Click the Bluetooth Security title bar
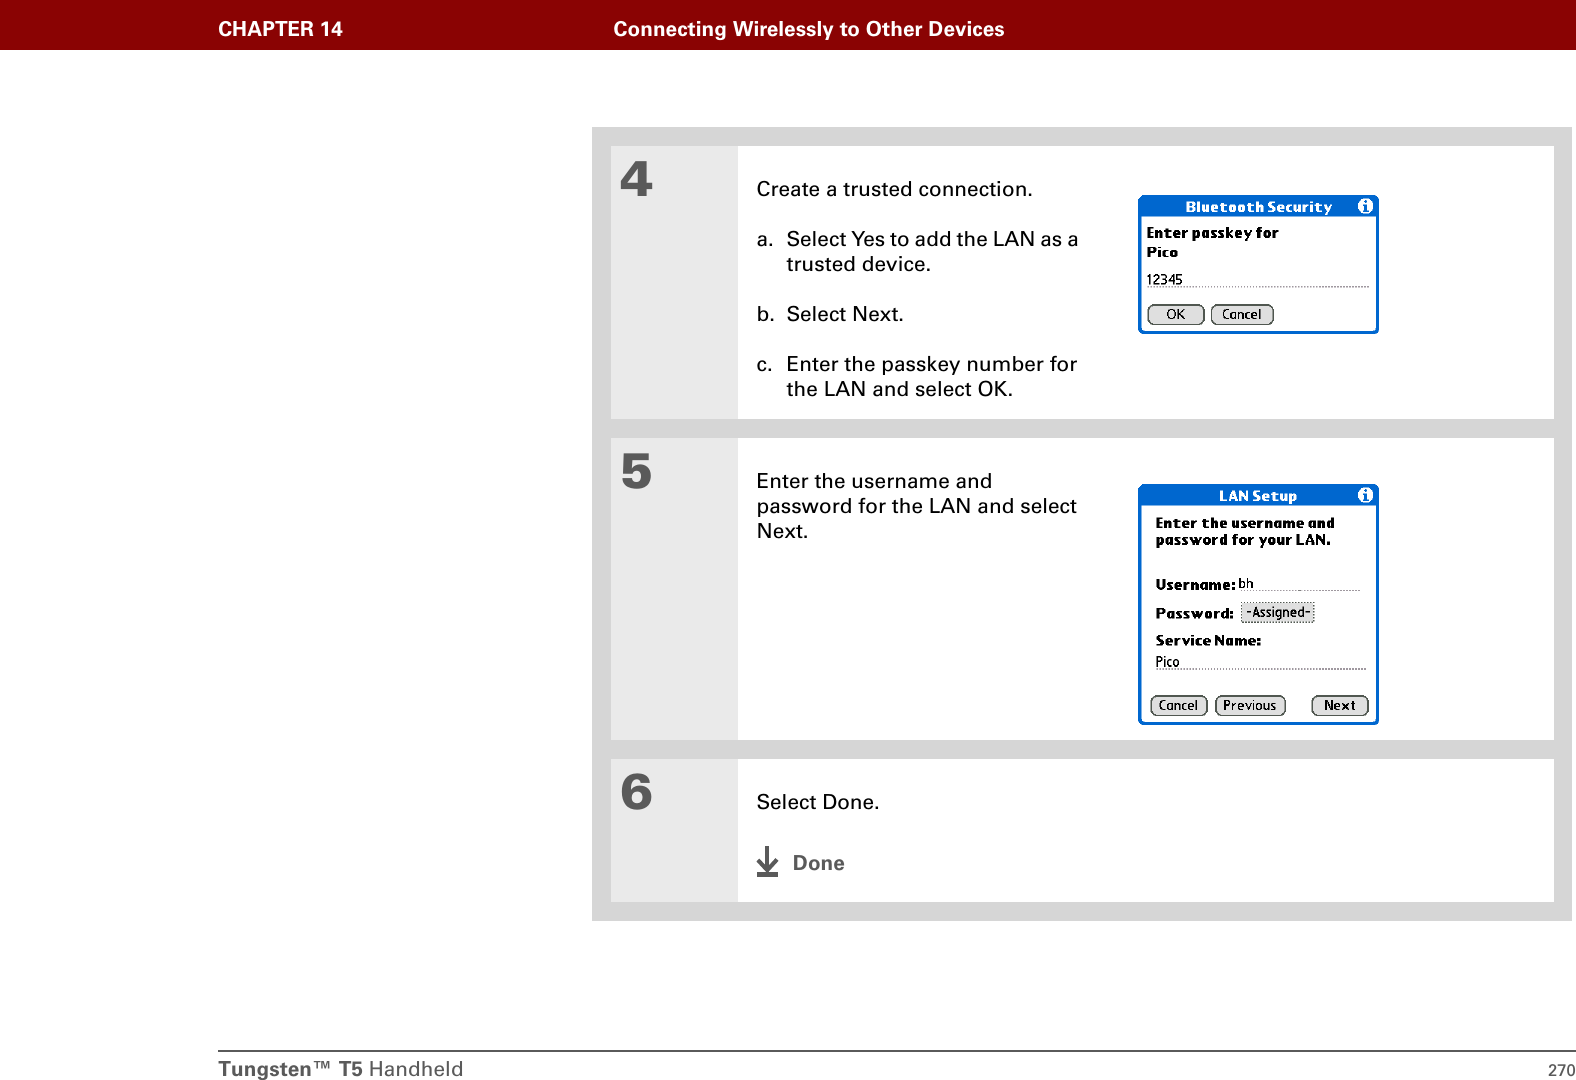Image resolution: width=1576 pixels, height=1080 pixels. (x=1258, y=207)
